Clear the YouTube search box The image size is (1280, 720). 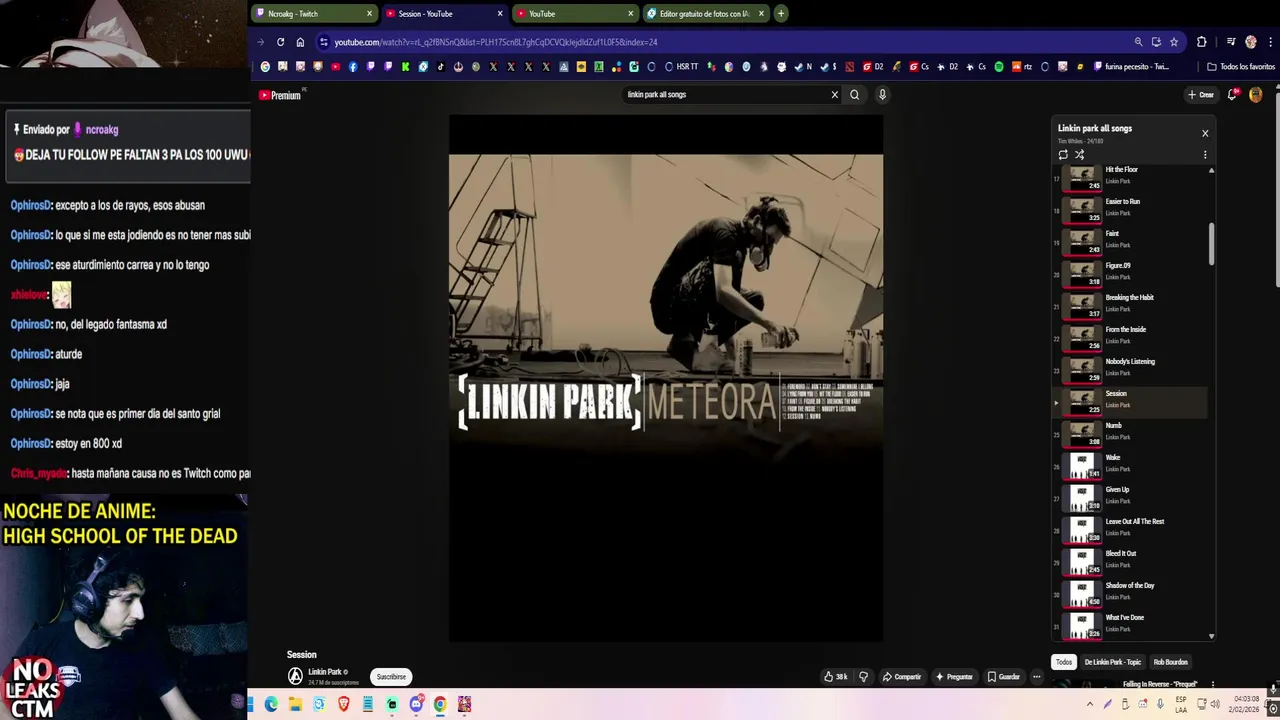pos(834,95)
